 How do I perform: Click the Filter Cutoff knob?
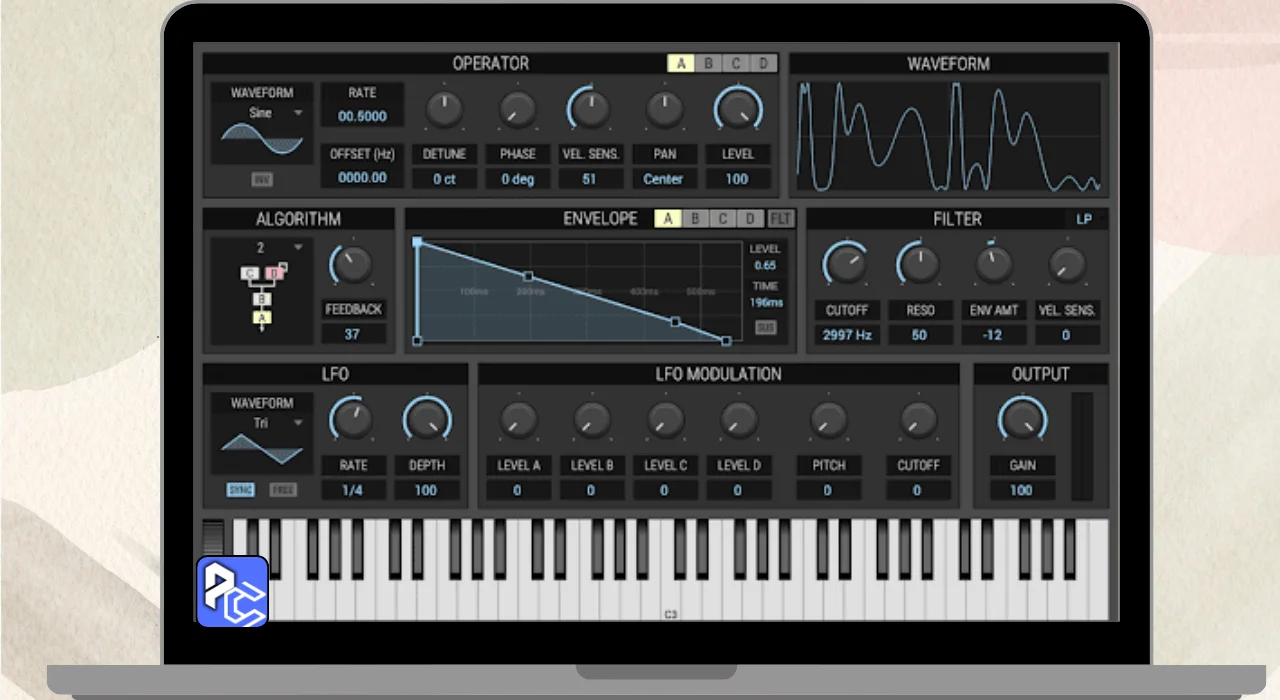pyautogui.click(x=846, y=264)
